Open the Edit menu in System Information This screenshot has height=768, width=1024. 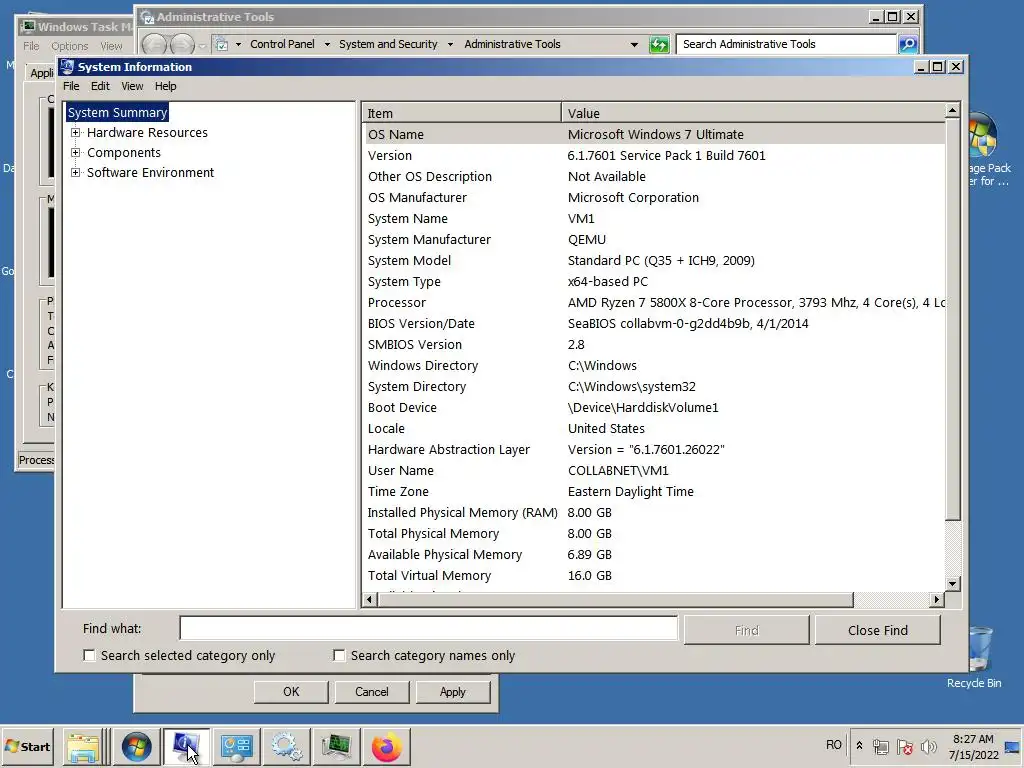100,86
